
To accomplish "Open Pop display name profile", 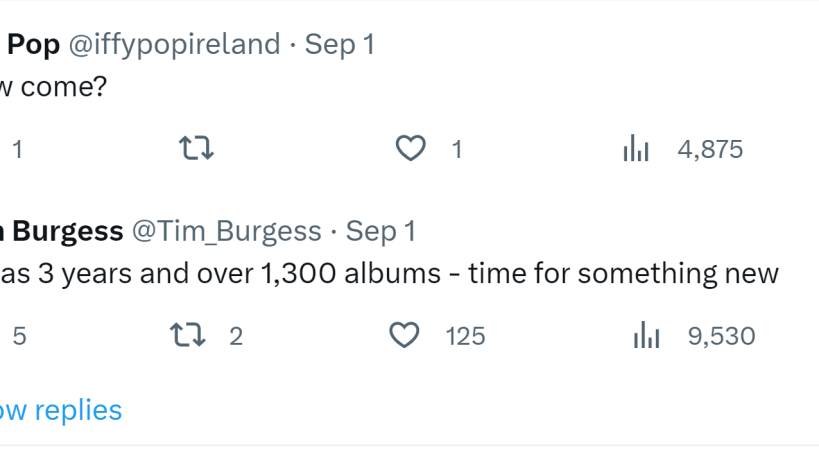I will [33, 44].
